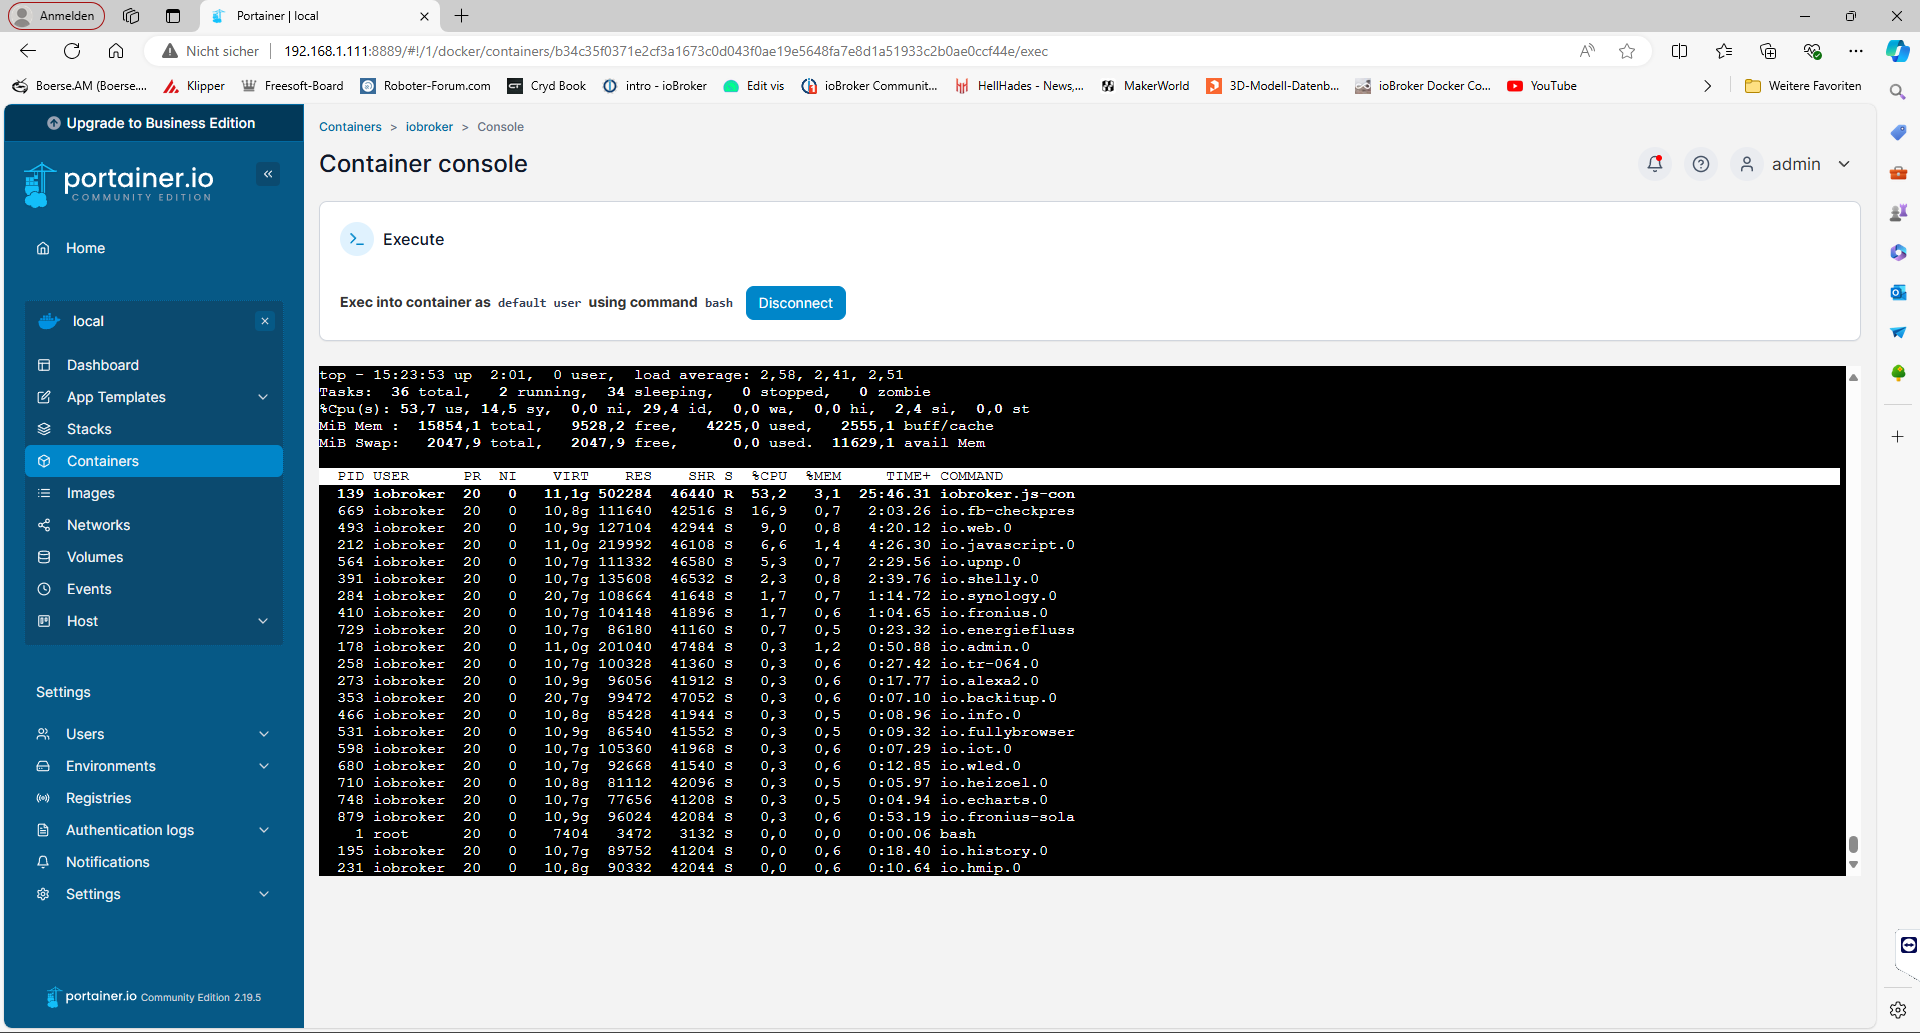Image resolution: width=1920 pixels, height=1033 pixels.
Task: Go to browser home page
Action: click(x=116, y=51)
